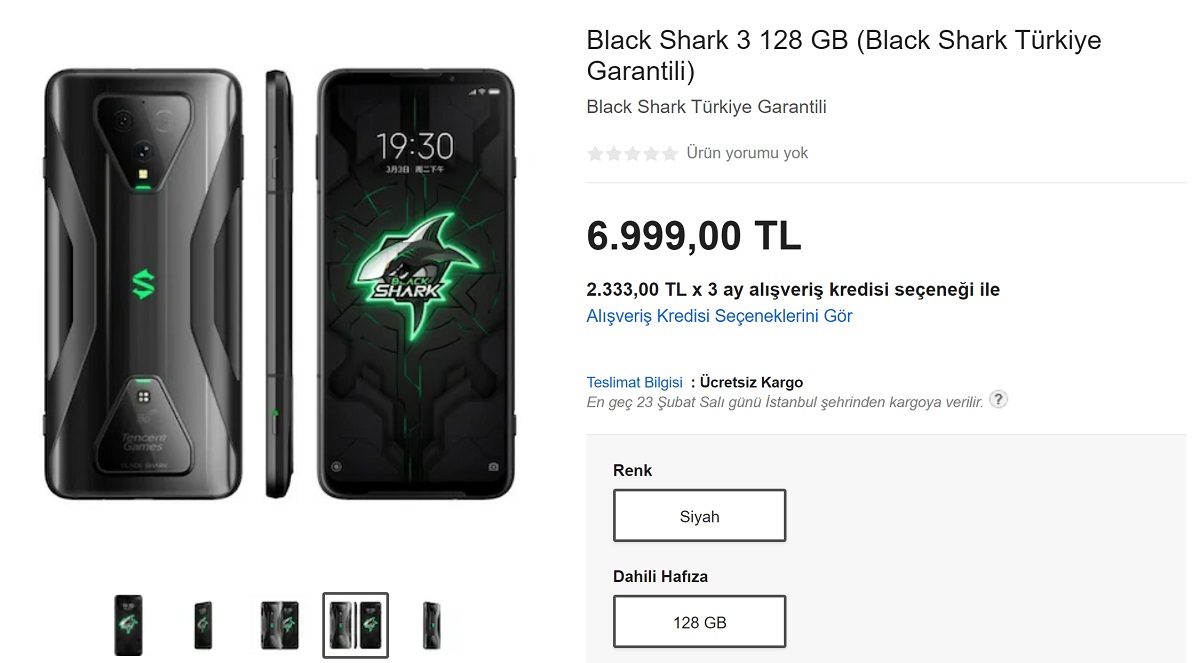Open third thumbnail showing back and front

(279, 625)
